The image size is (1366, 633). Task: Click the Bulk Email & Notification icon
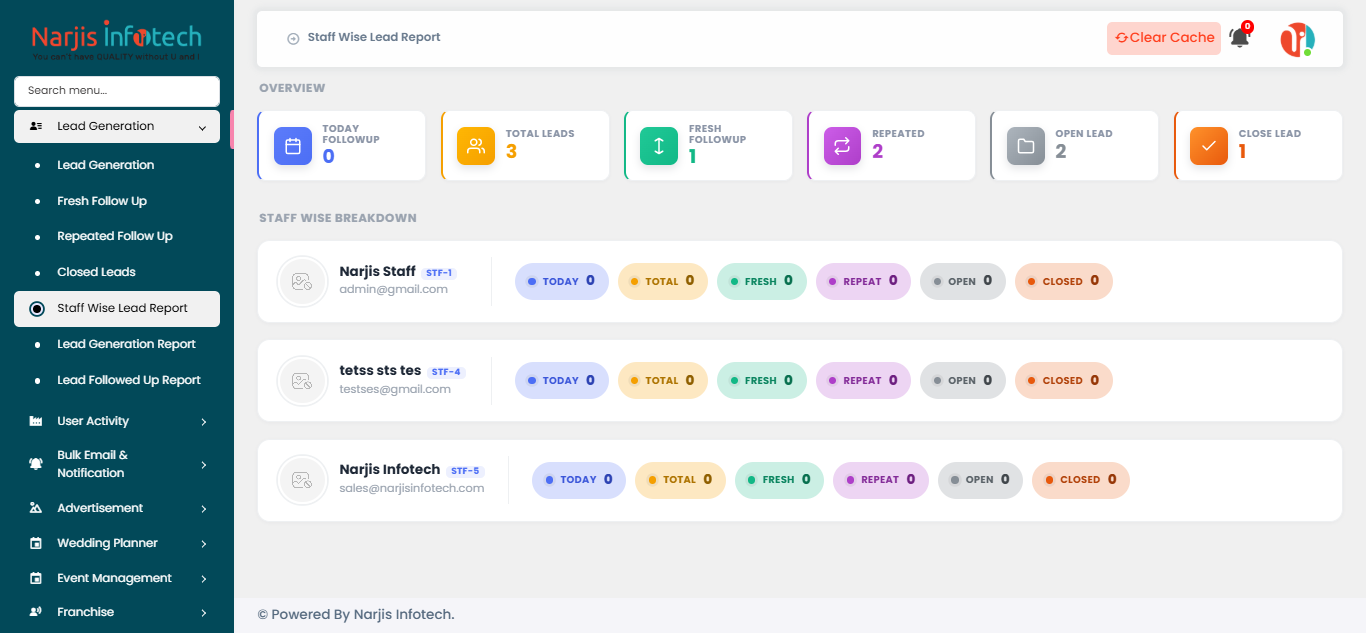[x=36, y=464]
